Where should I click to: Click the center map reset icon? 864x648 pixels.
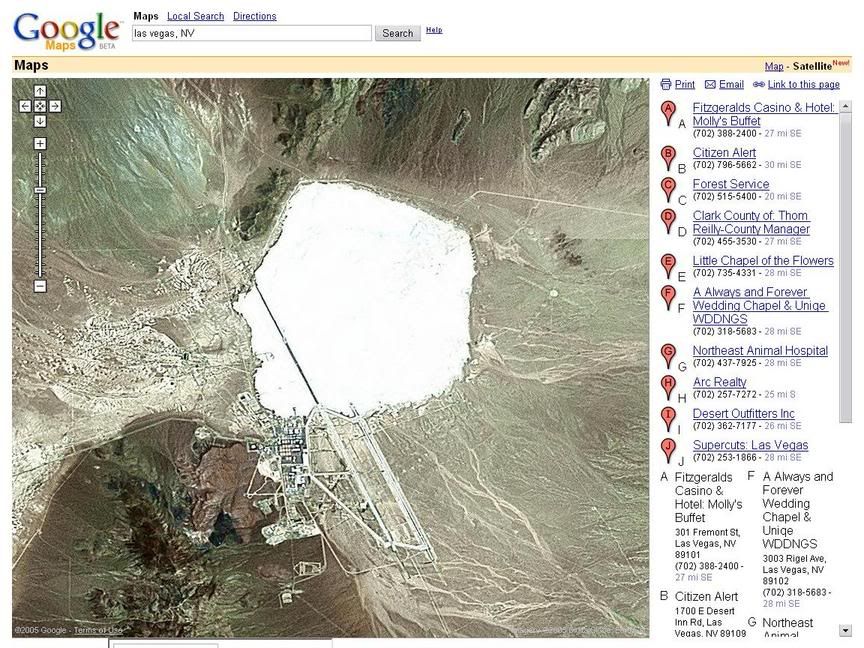click(40, 106)
